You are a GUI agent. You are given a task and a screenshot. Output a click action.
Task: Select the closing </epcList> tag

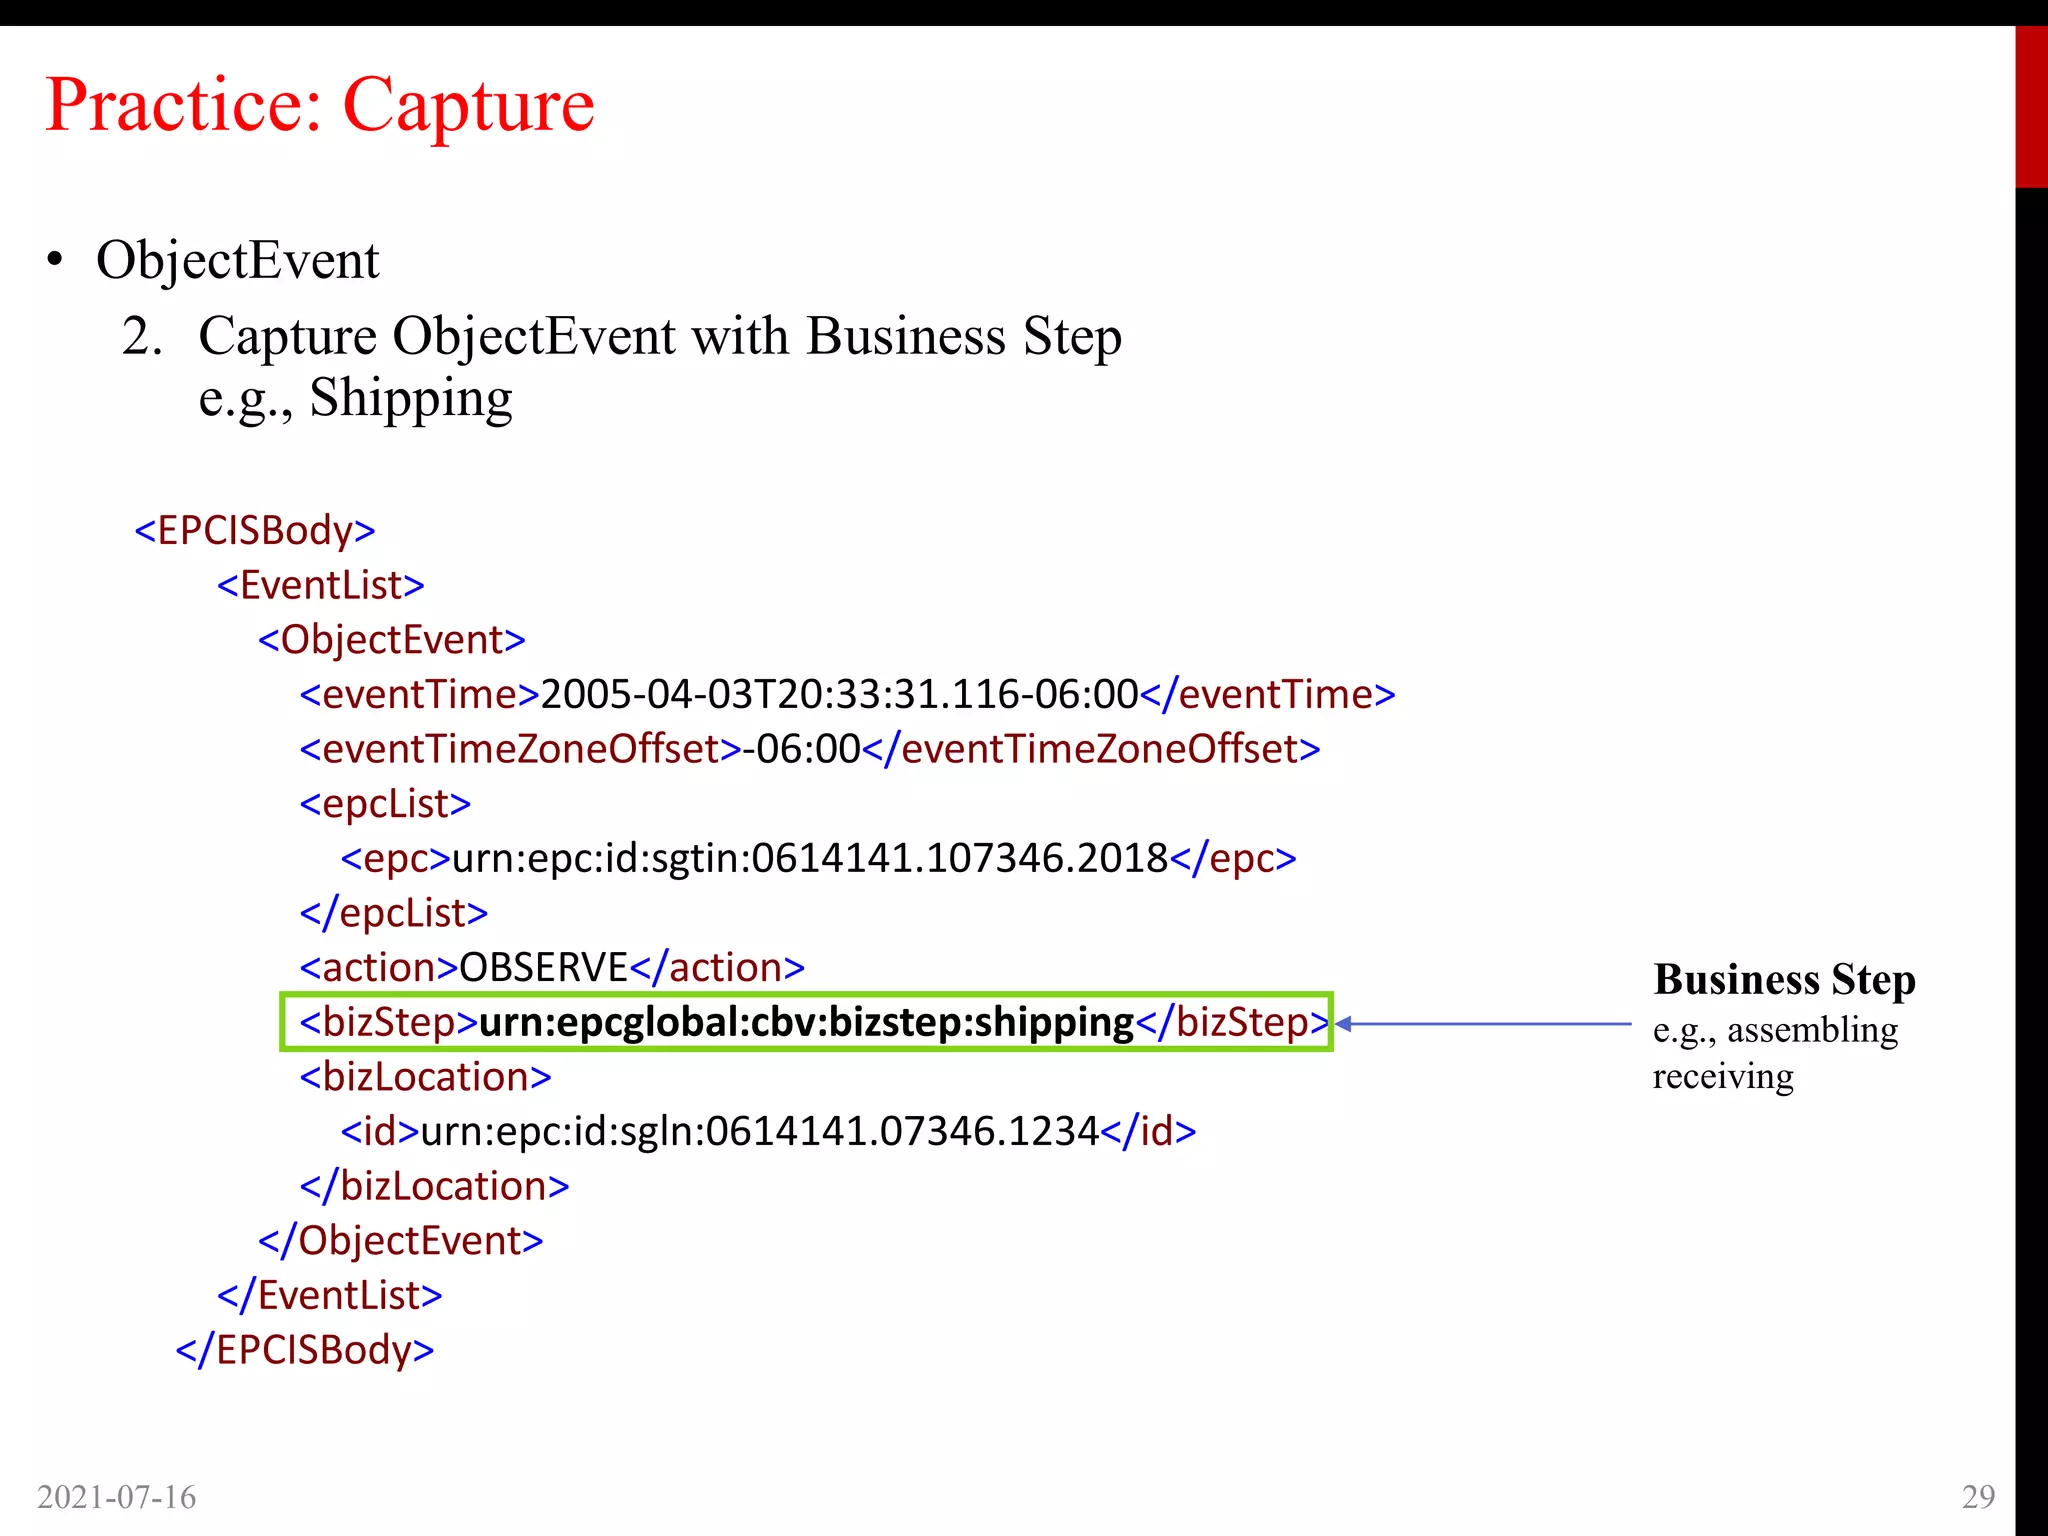[394, 913]
